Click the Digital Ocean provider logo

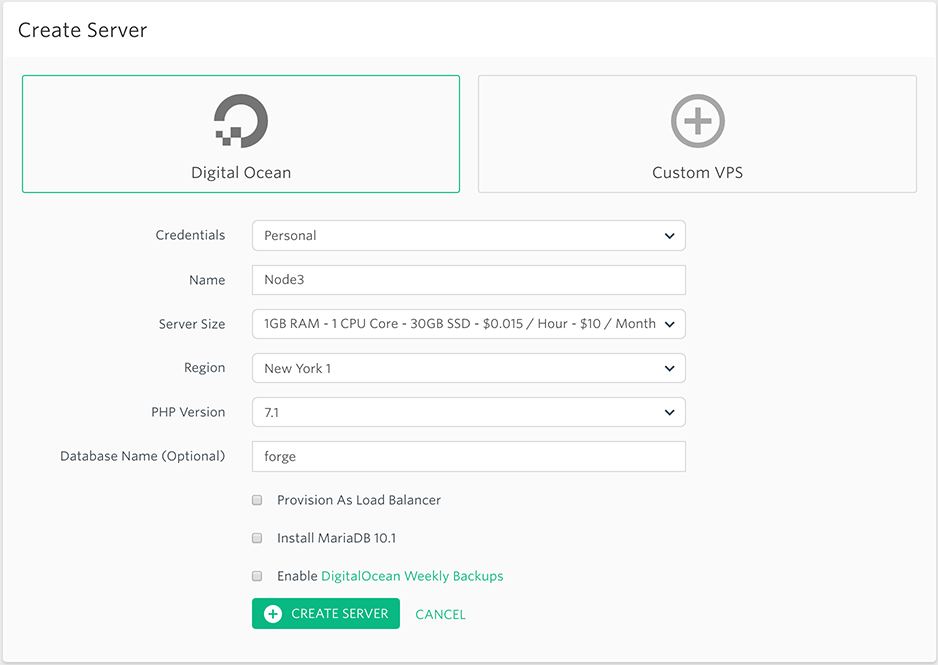pos(240,120)
